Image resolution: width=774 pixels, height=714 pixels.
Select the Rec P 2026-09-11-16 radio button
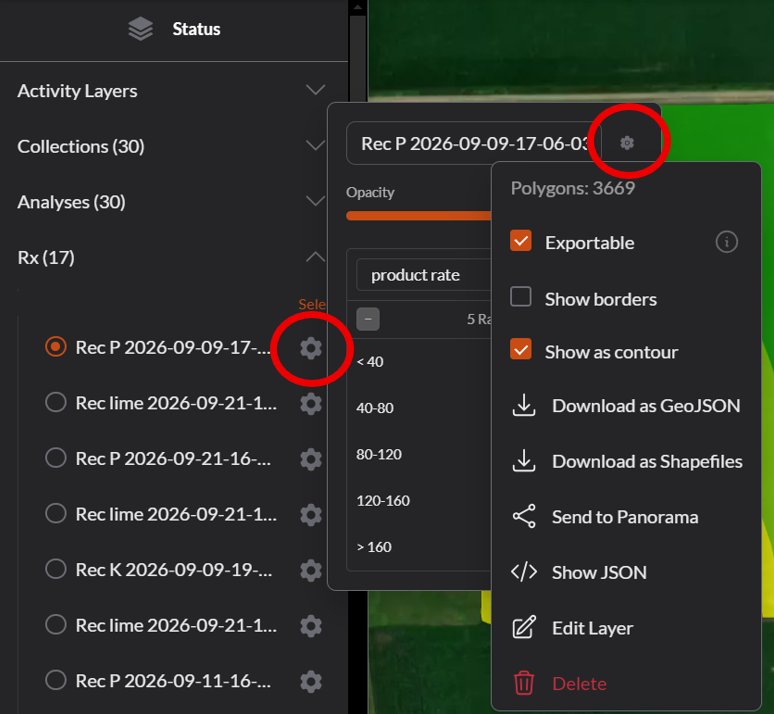pyautogui.click(x=56, y=680)
